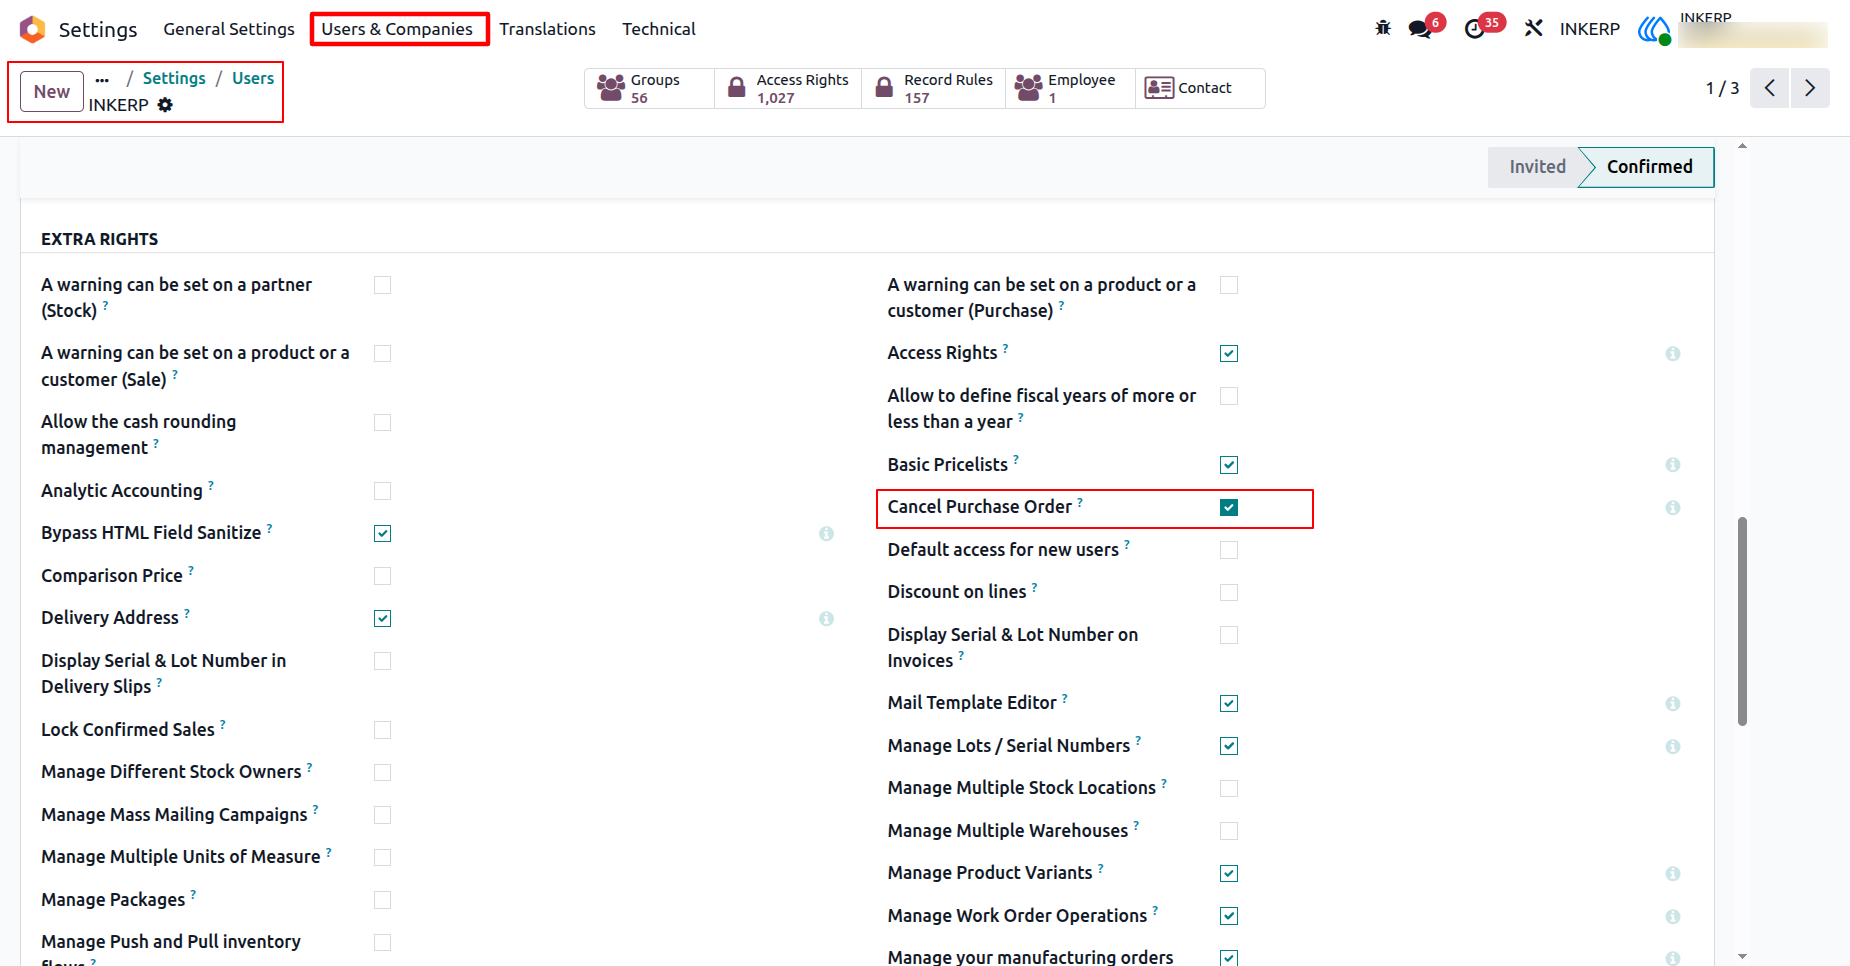
Task: Uncheck the Cancel Purchase Order checkbox
Action: click(x=1229, y=508)
